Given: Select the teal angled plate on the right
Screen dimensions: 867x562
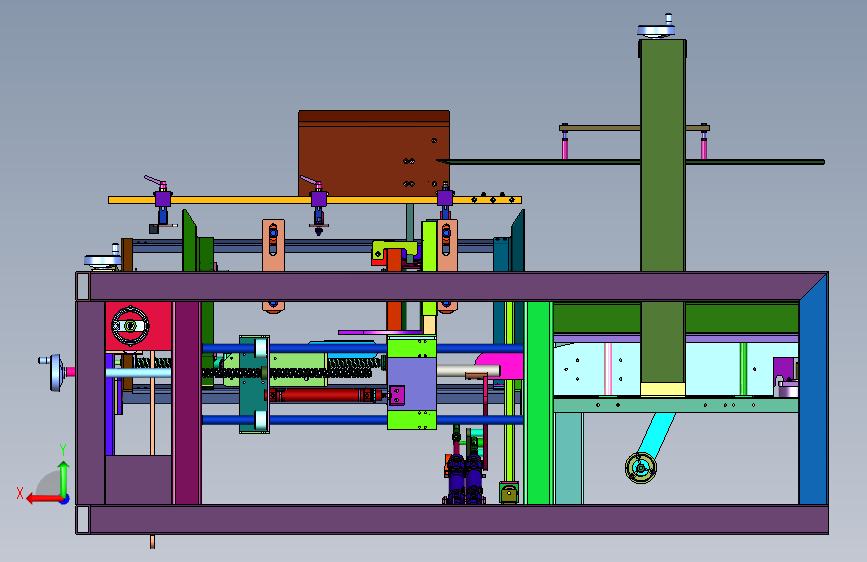Looking at the screenshot, I should [x=518, y=241].
